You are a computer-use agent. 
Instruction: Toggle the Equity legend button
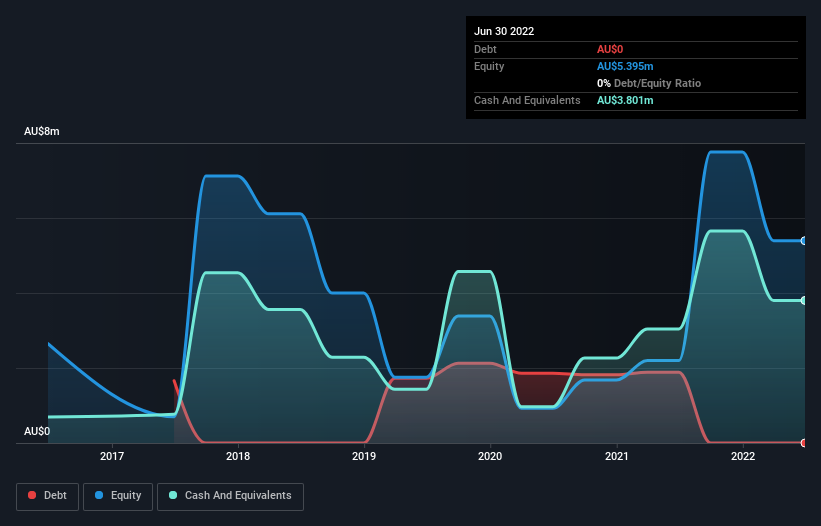[x=118, y=496]
